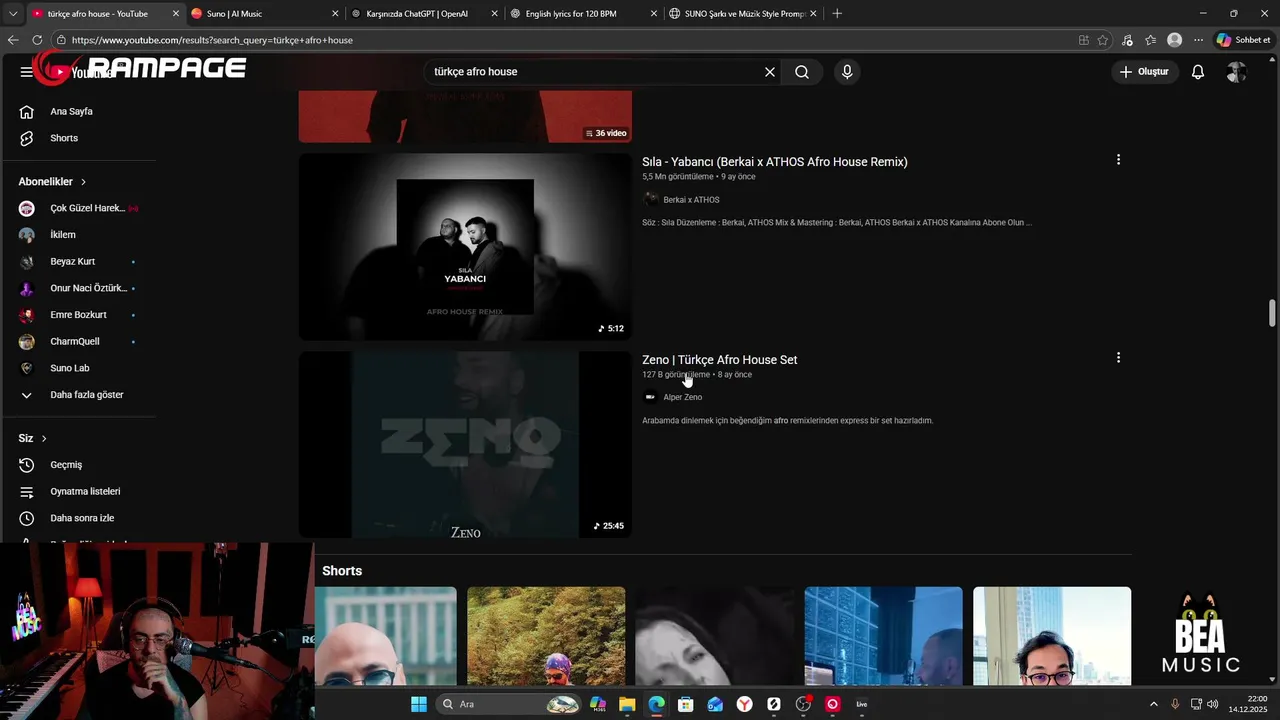
Task: Open the YouTube hamburger guide menu
Action: click(26, 72)
